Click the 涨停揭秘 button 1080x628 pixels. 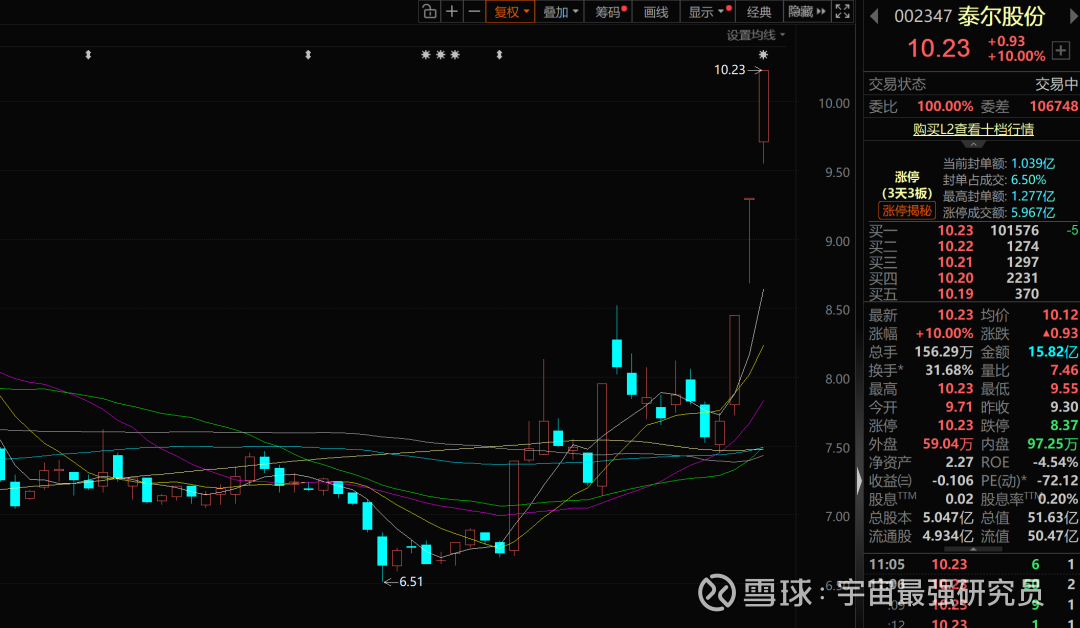pos(906,211)
